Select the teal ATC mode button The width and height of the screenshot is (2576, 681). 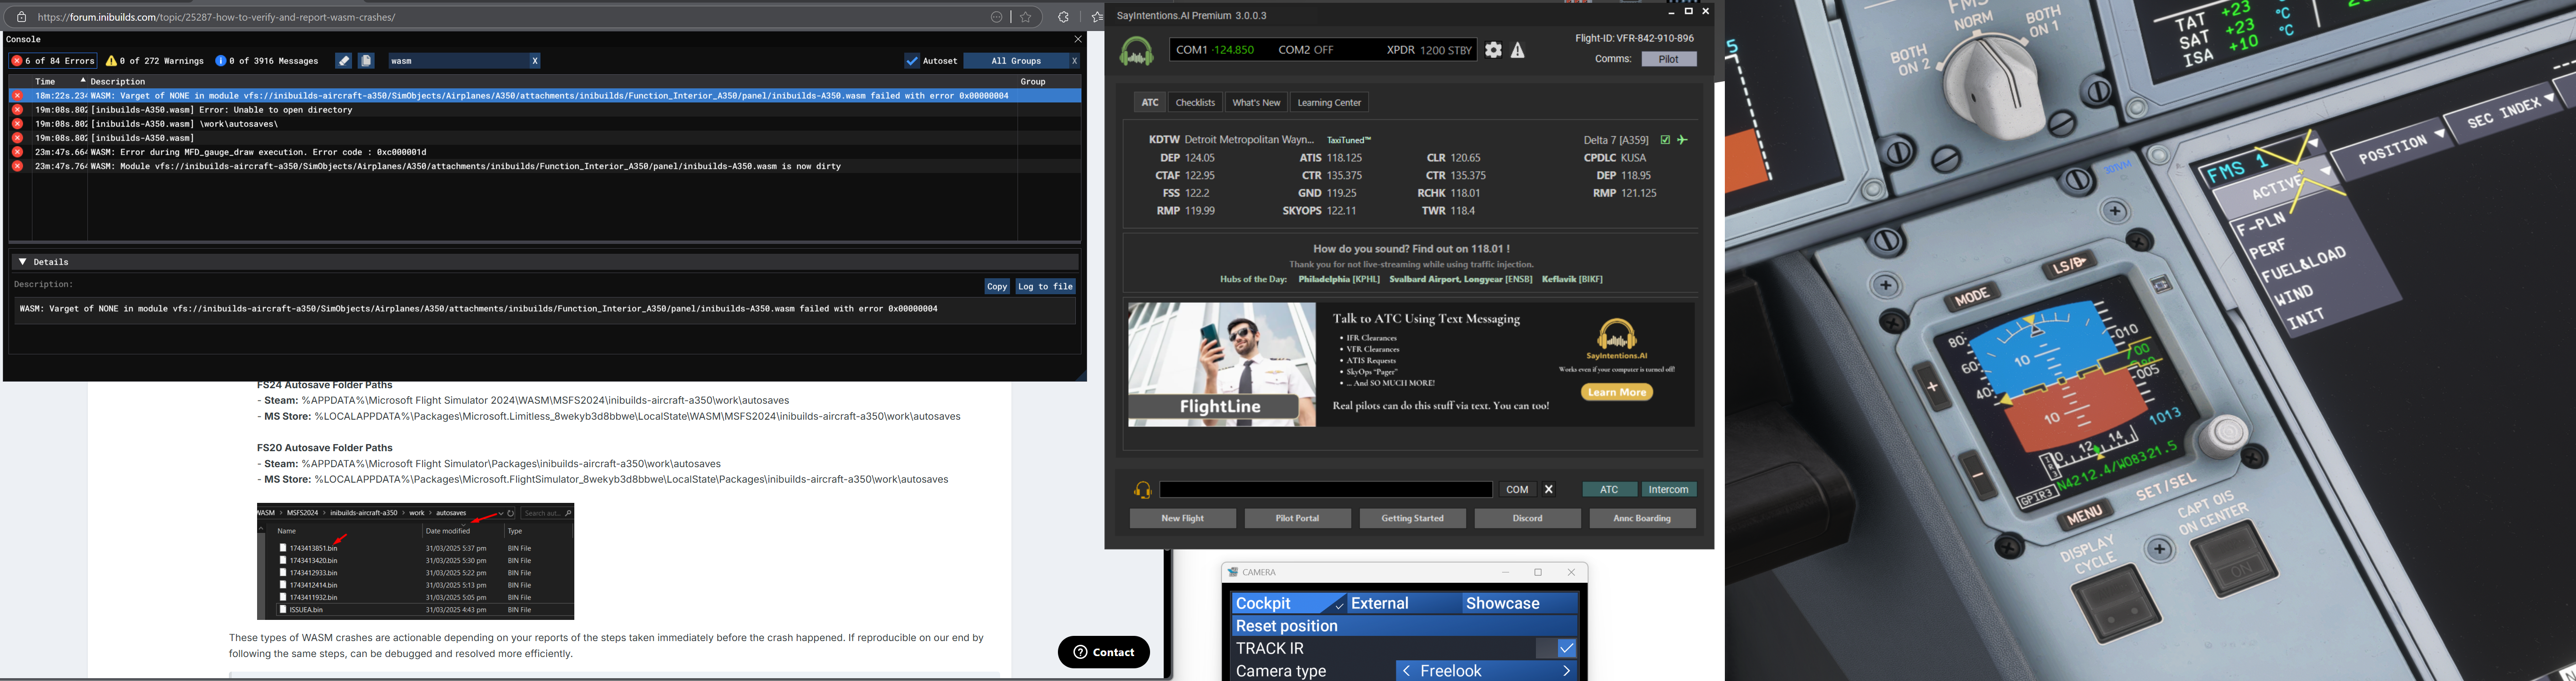pyautogui.click(x=1609, y=490)
